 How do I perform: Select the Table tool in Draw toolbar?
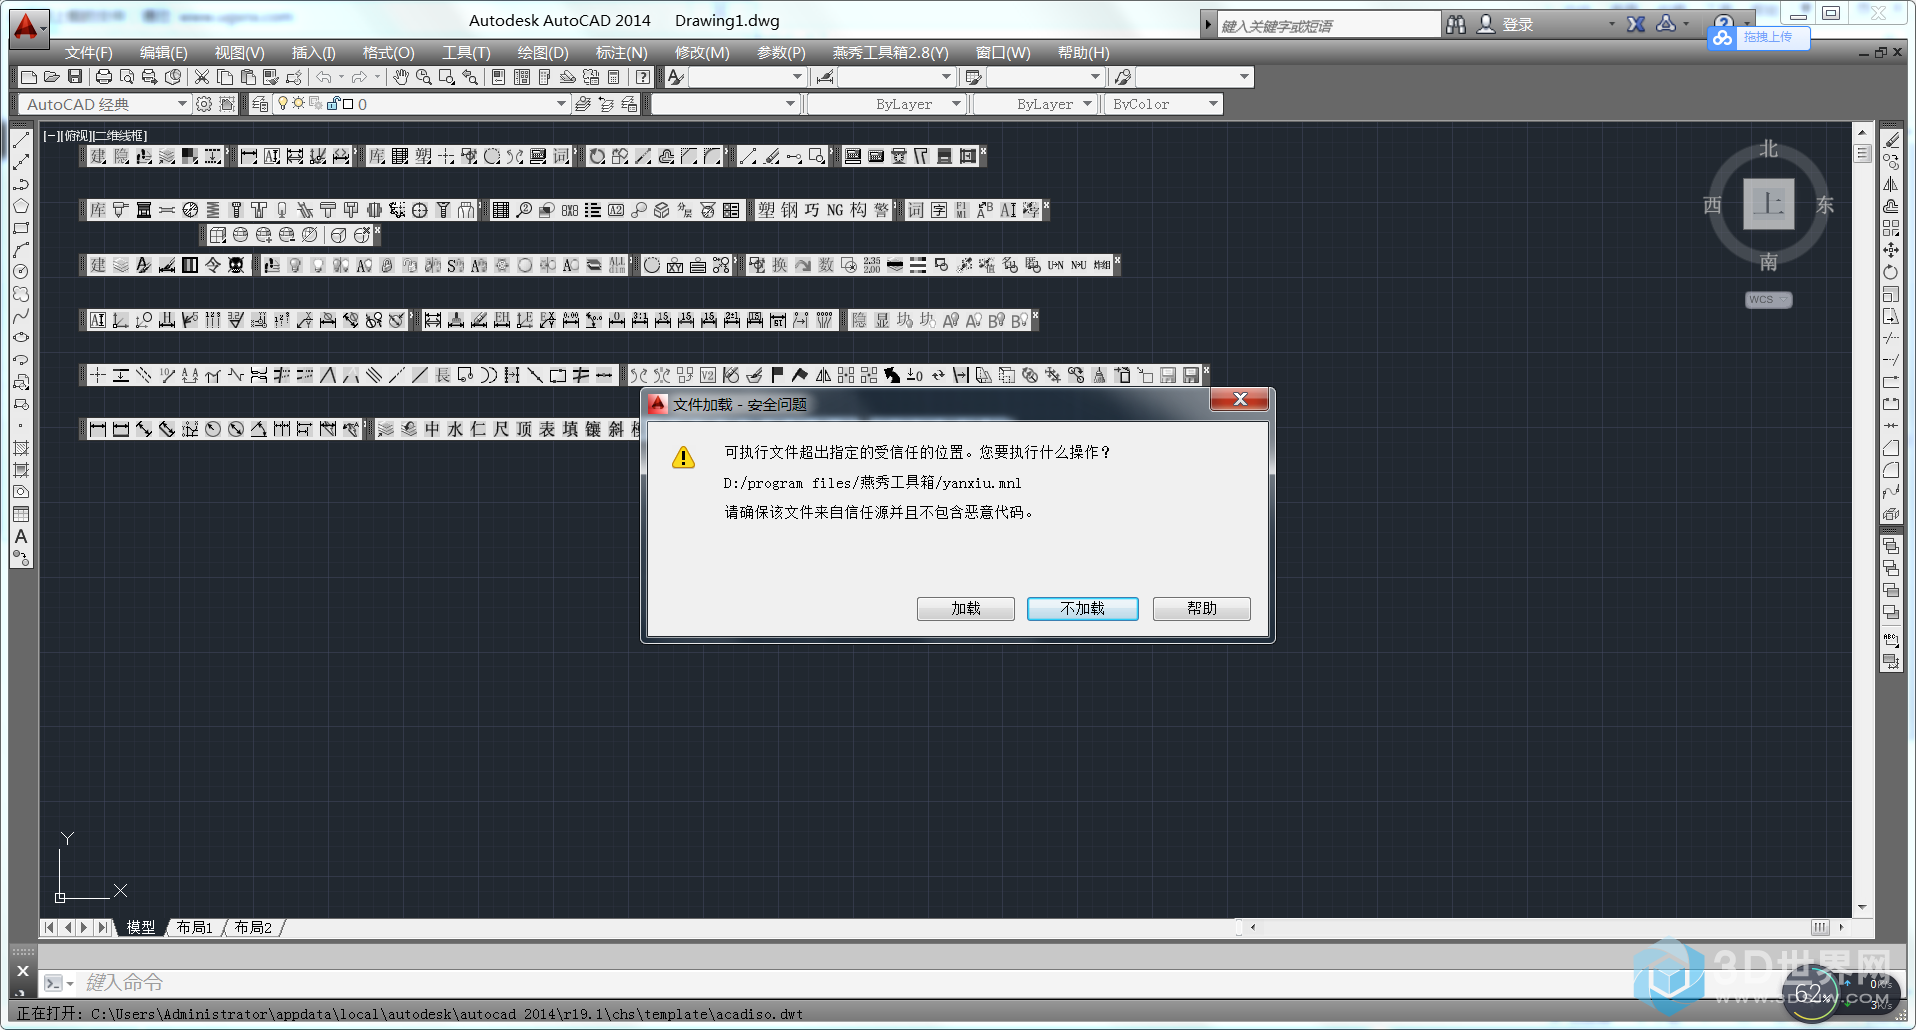point(21,514)
